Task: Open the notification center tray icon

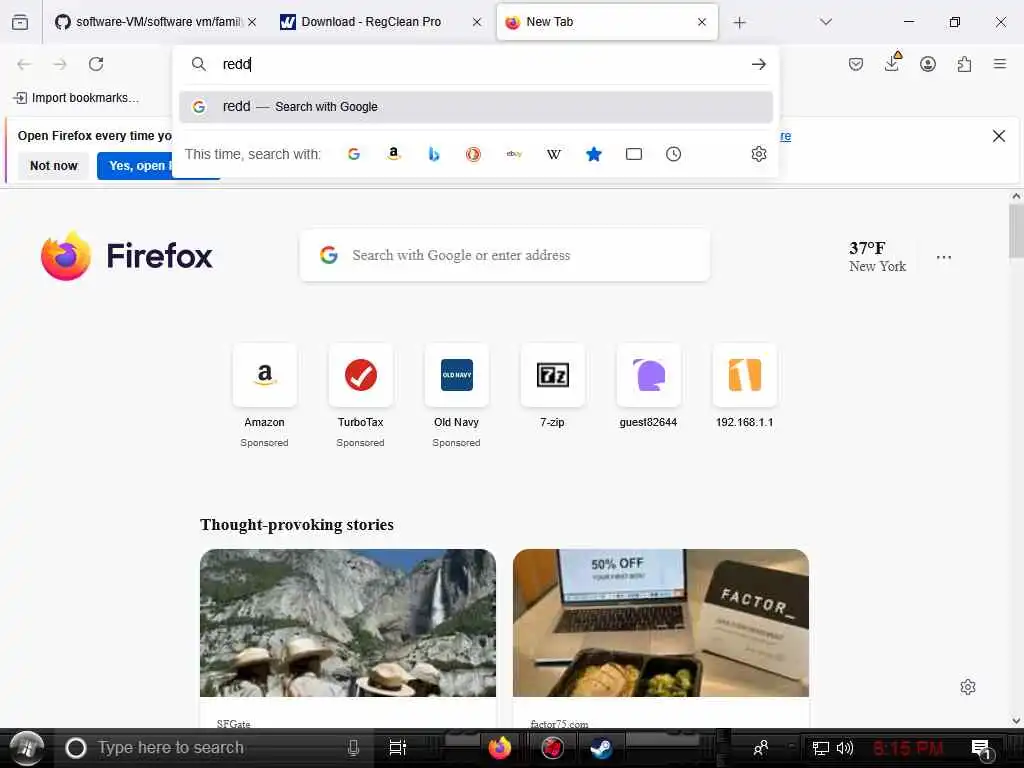Action: point(982,749)
